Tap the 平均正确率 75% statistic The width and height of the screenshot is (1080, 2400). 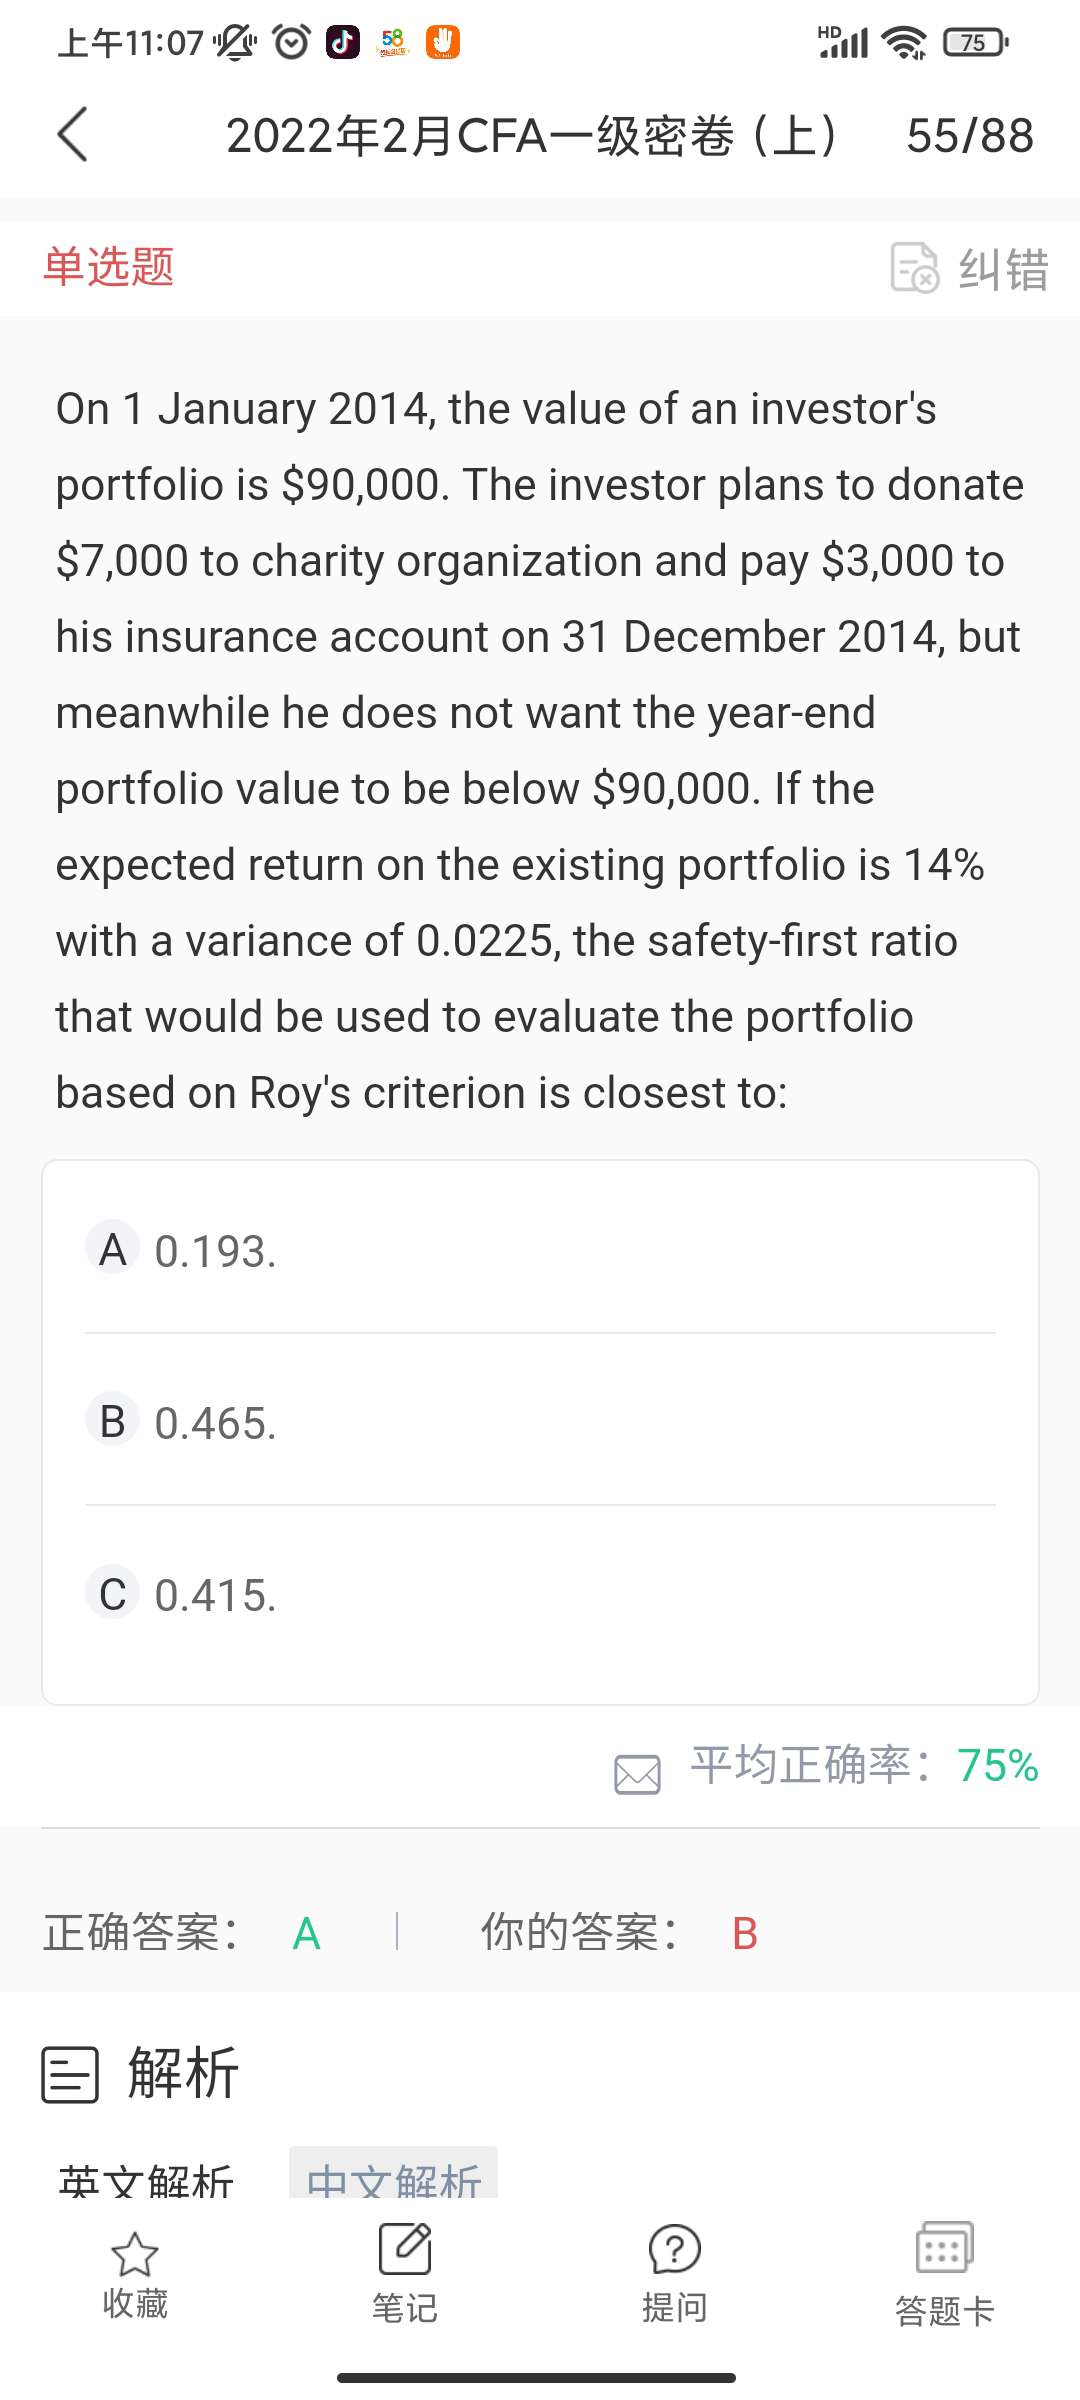click(x=864, y=1766)
